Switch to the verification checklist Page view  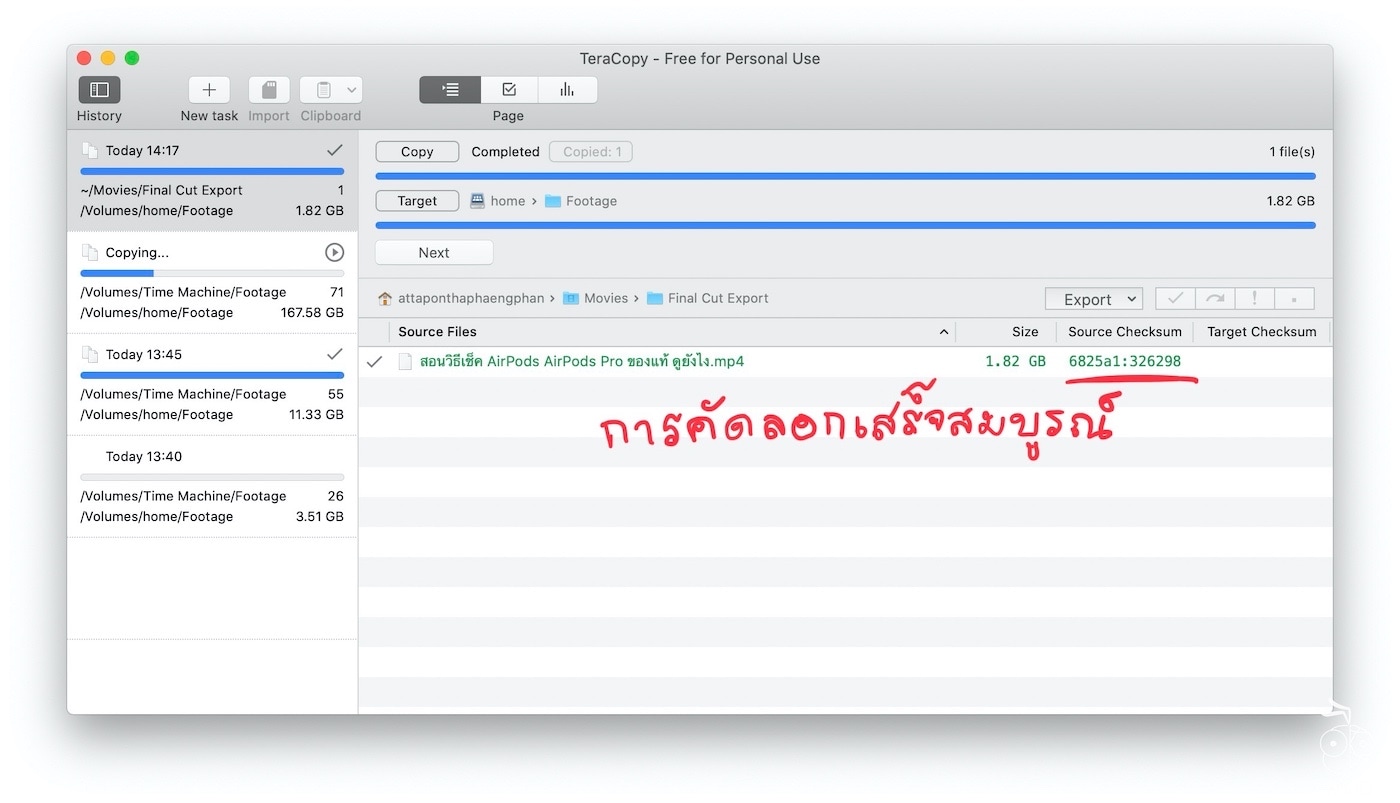click(x=508, y=89)
